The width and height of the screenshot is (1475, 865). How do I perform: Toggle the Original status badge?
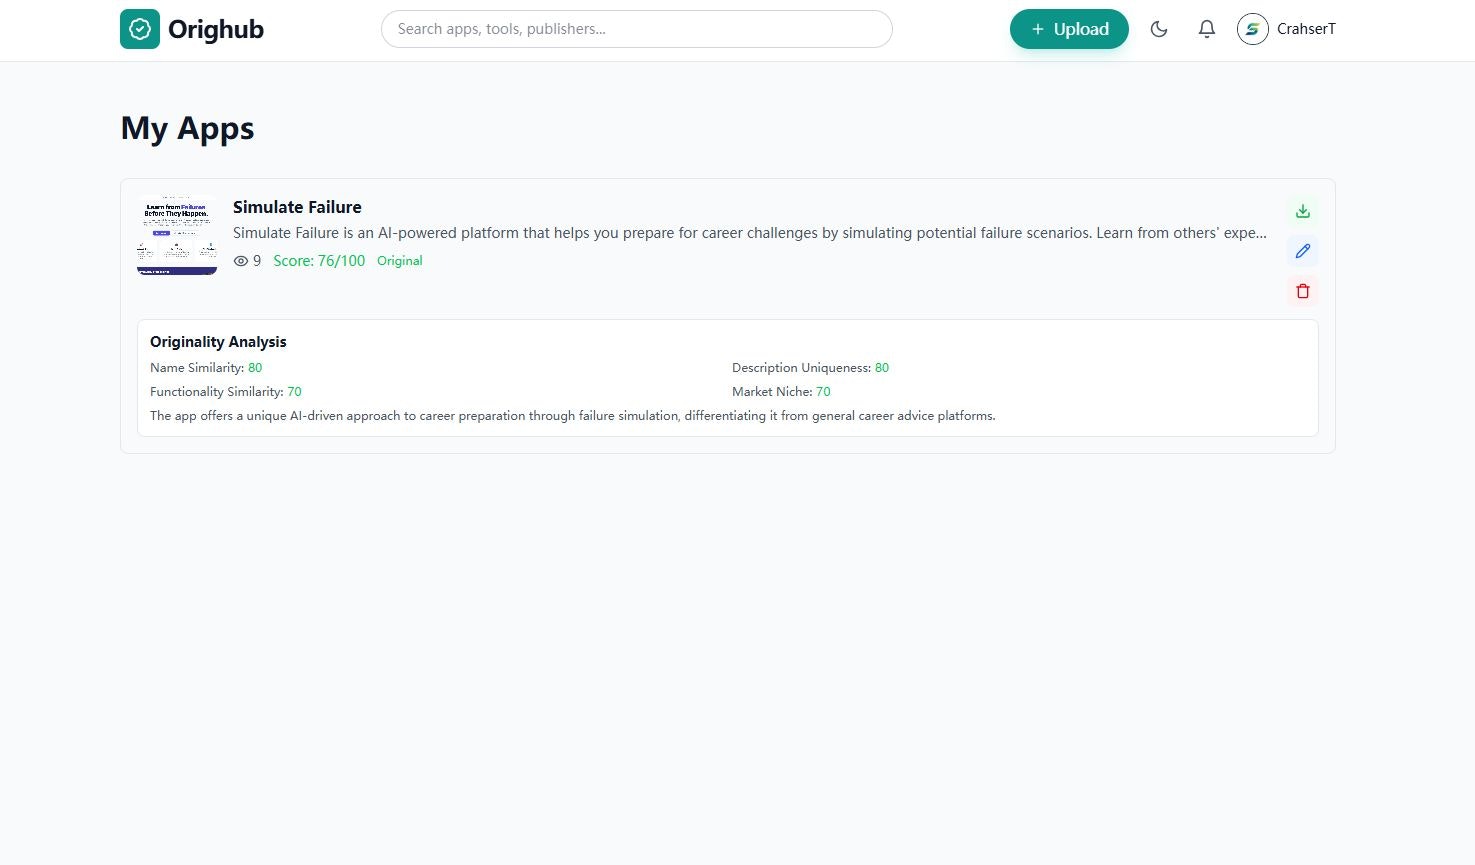pos(399,260)
